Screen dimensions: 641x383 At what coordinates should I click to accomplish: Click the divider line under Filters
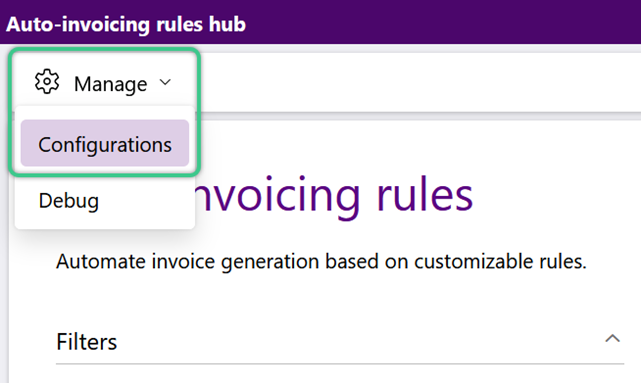coord(340,363)
